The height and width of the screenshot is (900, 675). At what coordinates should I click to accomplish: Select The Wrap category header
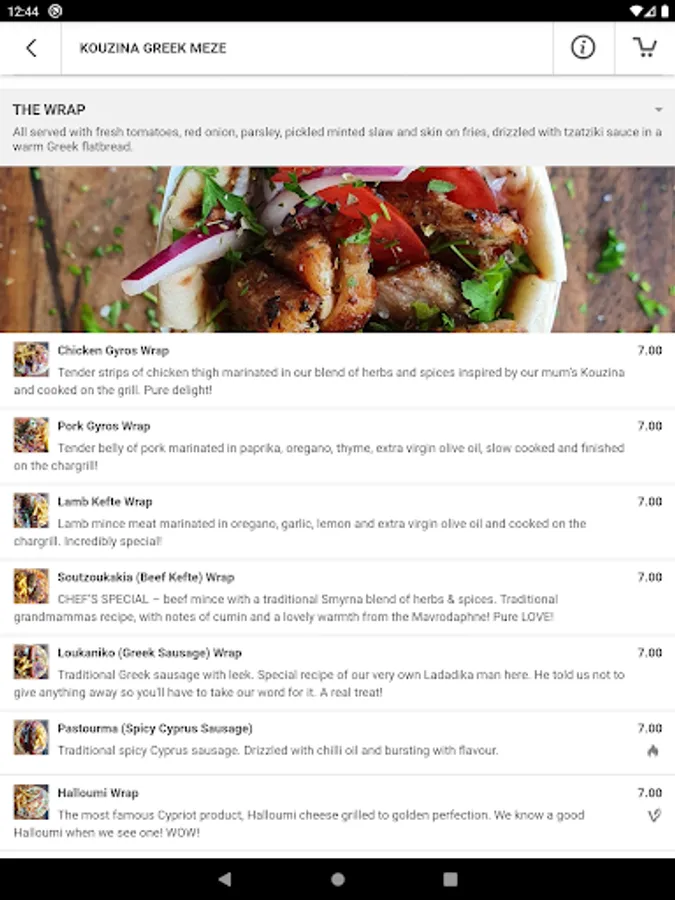(x=338, y=127)
